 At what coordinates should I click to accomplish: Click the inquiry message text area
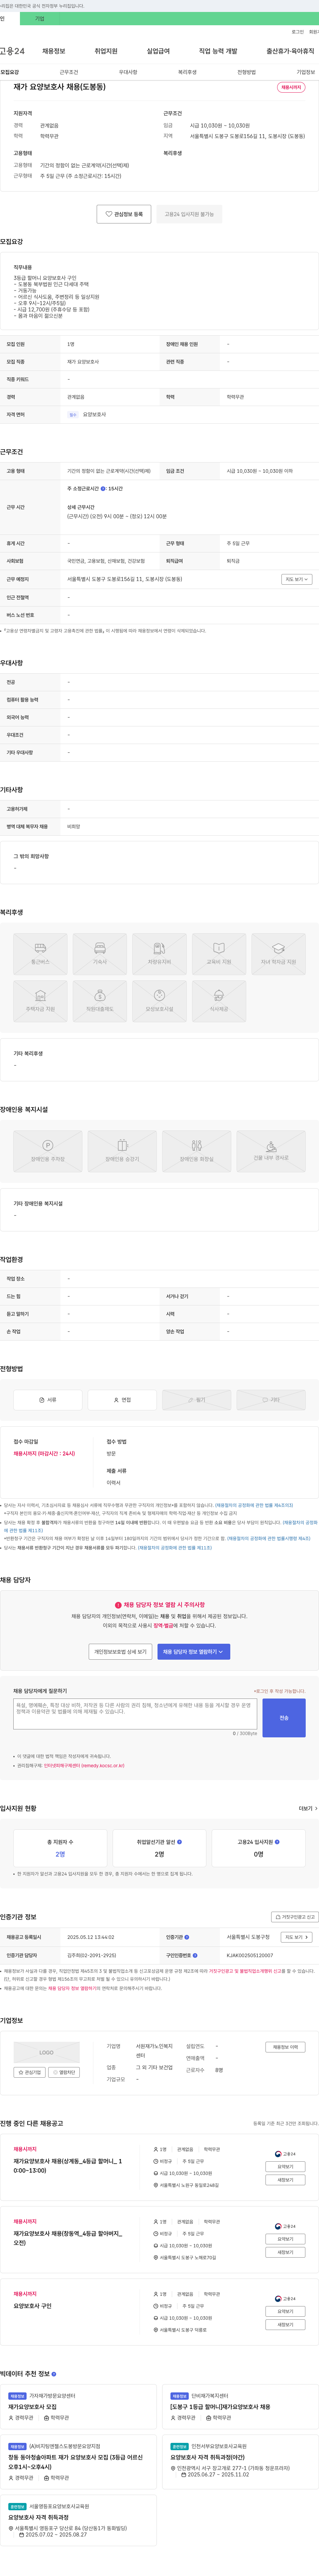tap(135, 1714)
